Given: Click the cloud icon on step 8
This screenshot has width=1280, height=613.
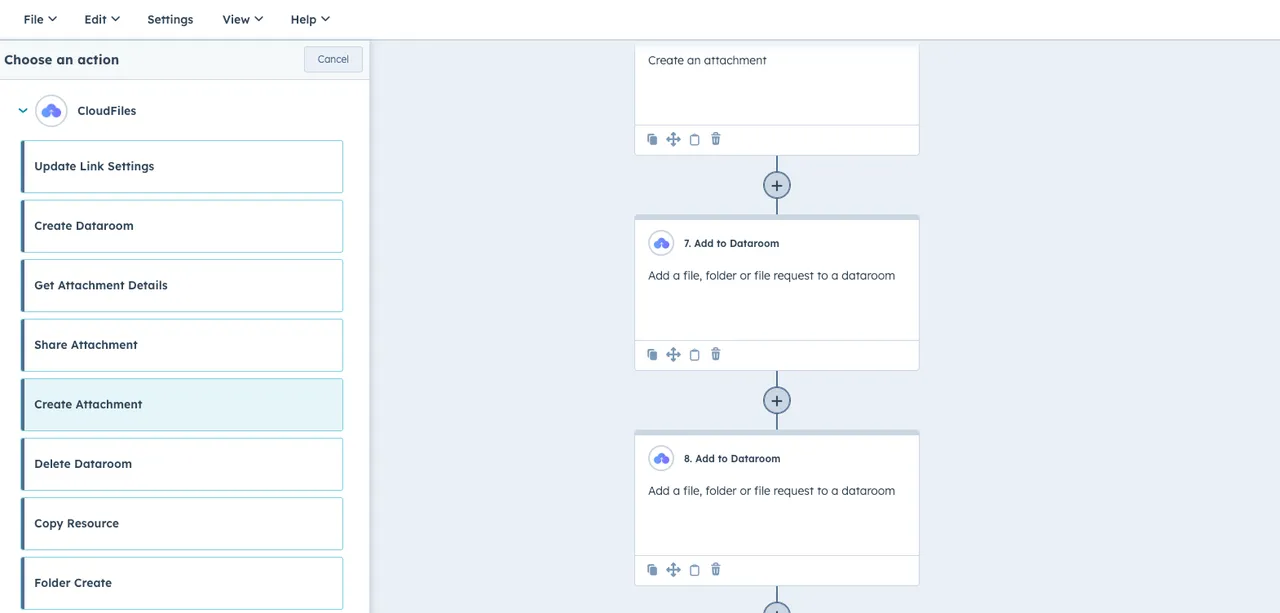Looking at the screenshot, I should (661, 458).
